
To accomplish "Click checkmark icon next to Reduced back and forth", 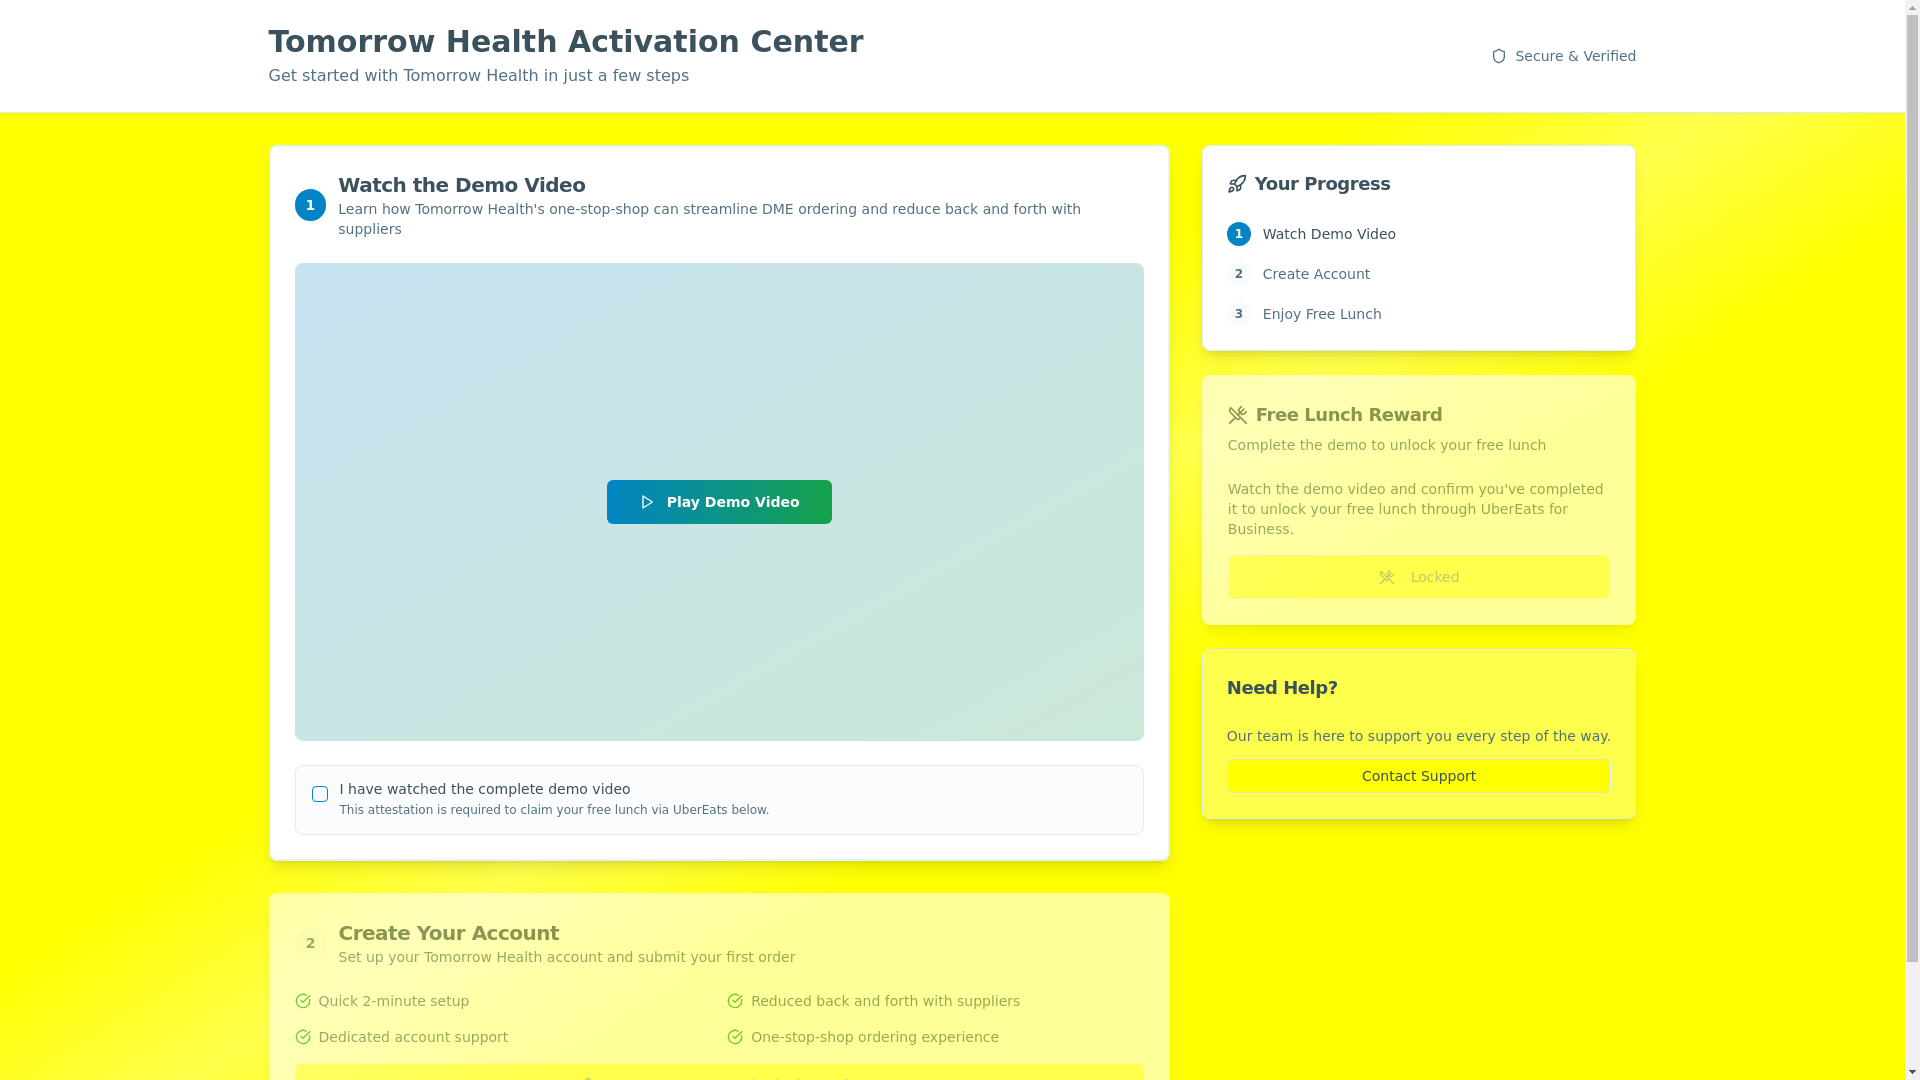I will click(735, 1001).
